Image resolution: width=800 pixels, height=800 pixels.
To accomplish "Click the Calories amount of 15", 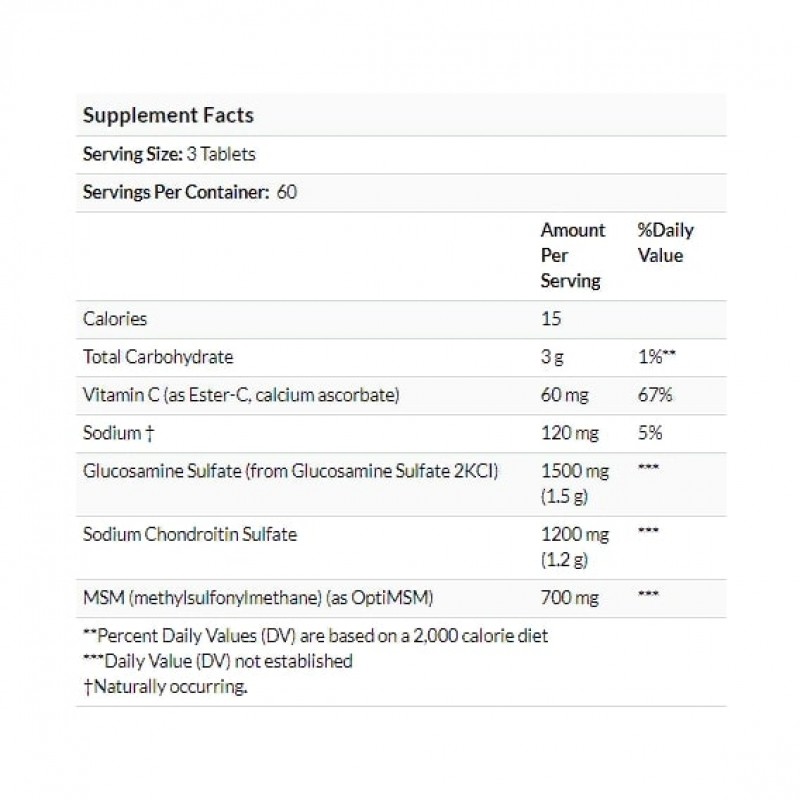I will tap(551, 319).
